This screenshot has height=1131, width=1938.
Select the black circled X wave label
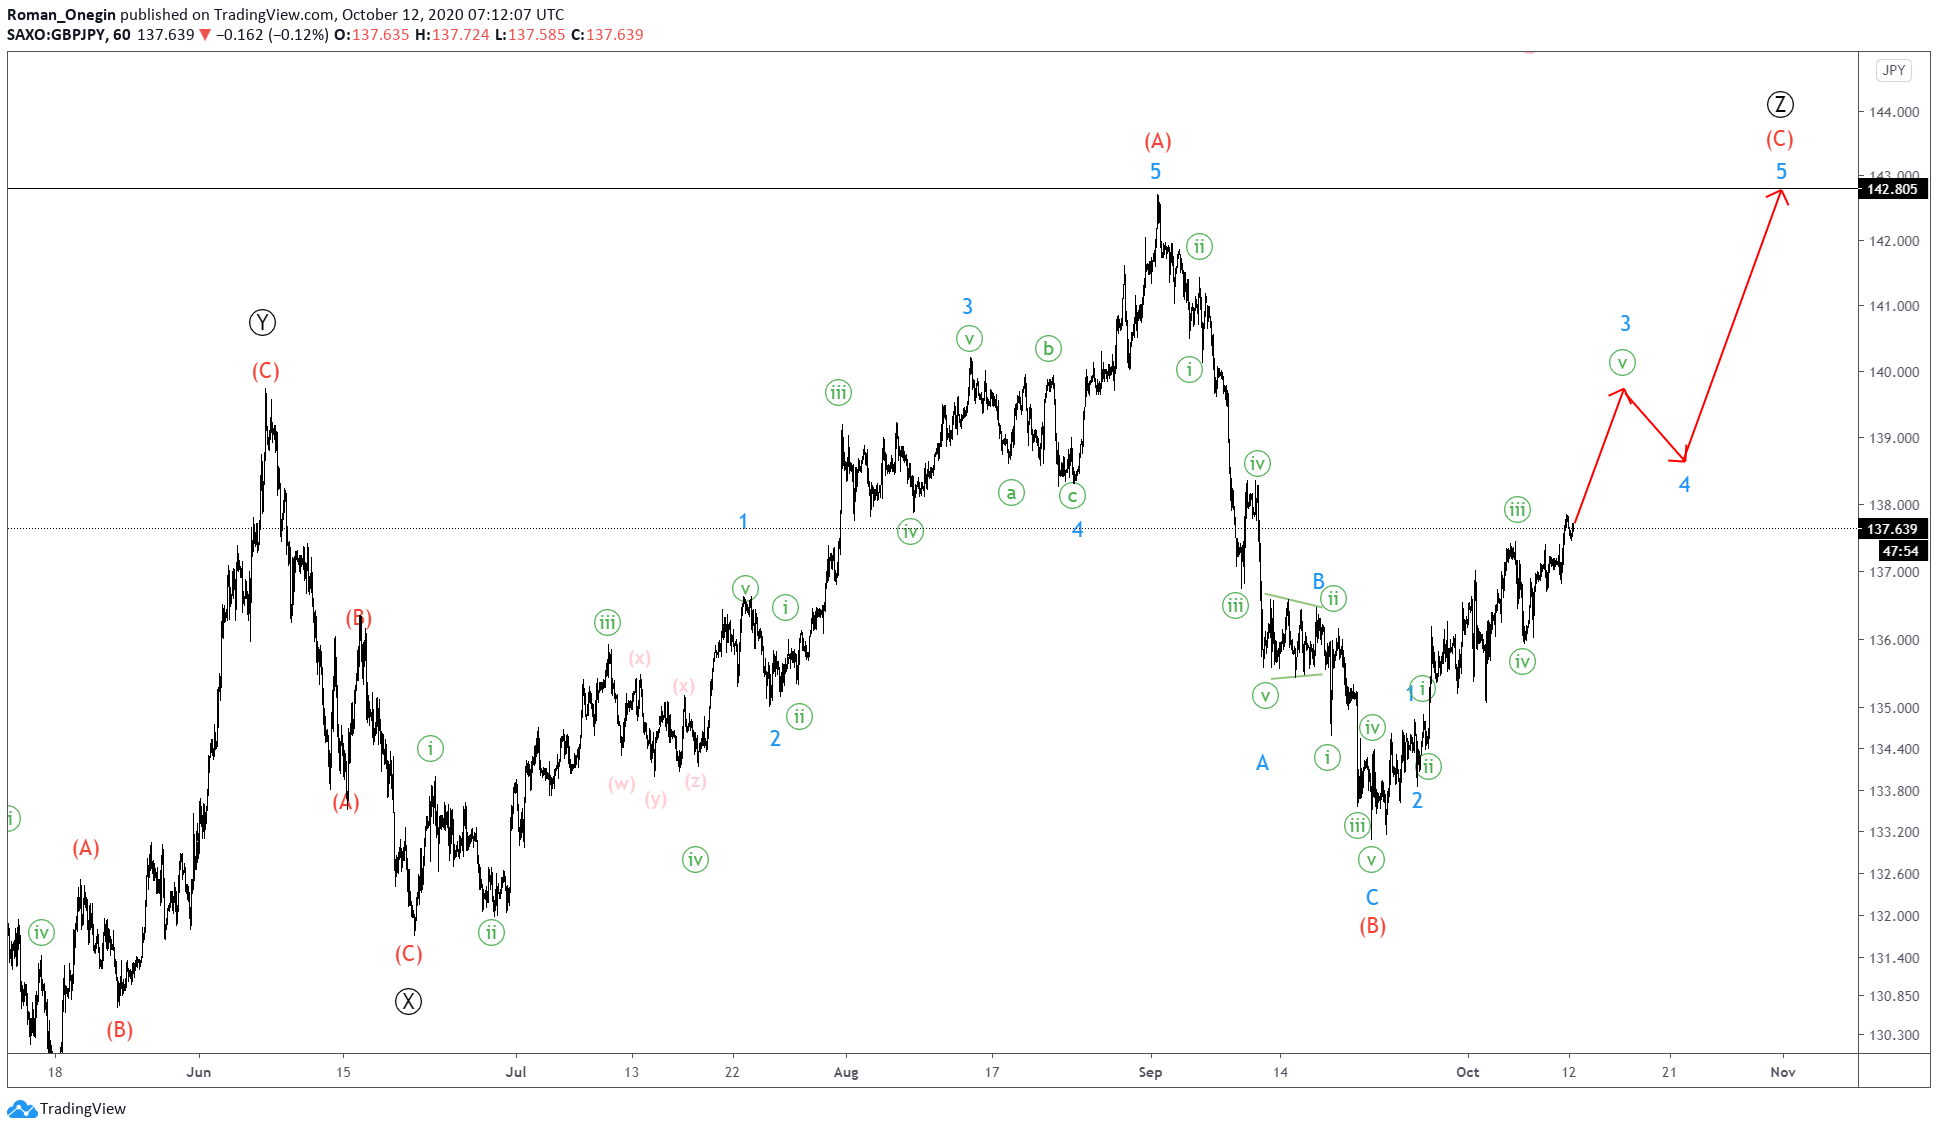click(x=408, y=1001)
